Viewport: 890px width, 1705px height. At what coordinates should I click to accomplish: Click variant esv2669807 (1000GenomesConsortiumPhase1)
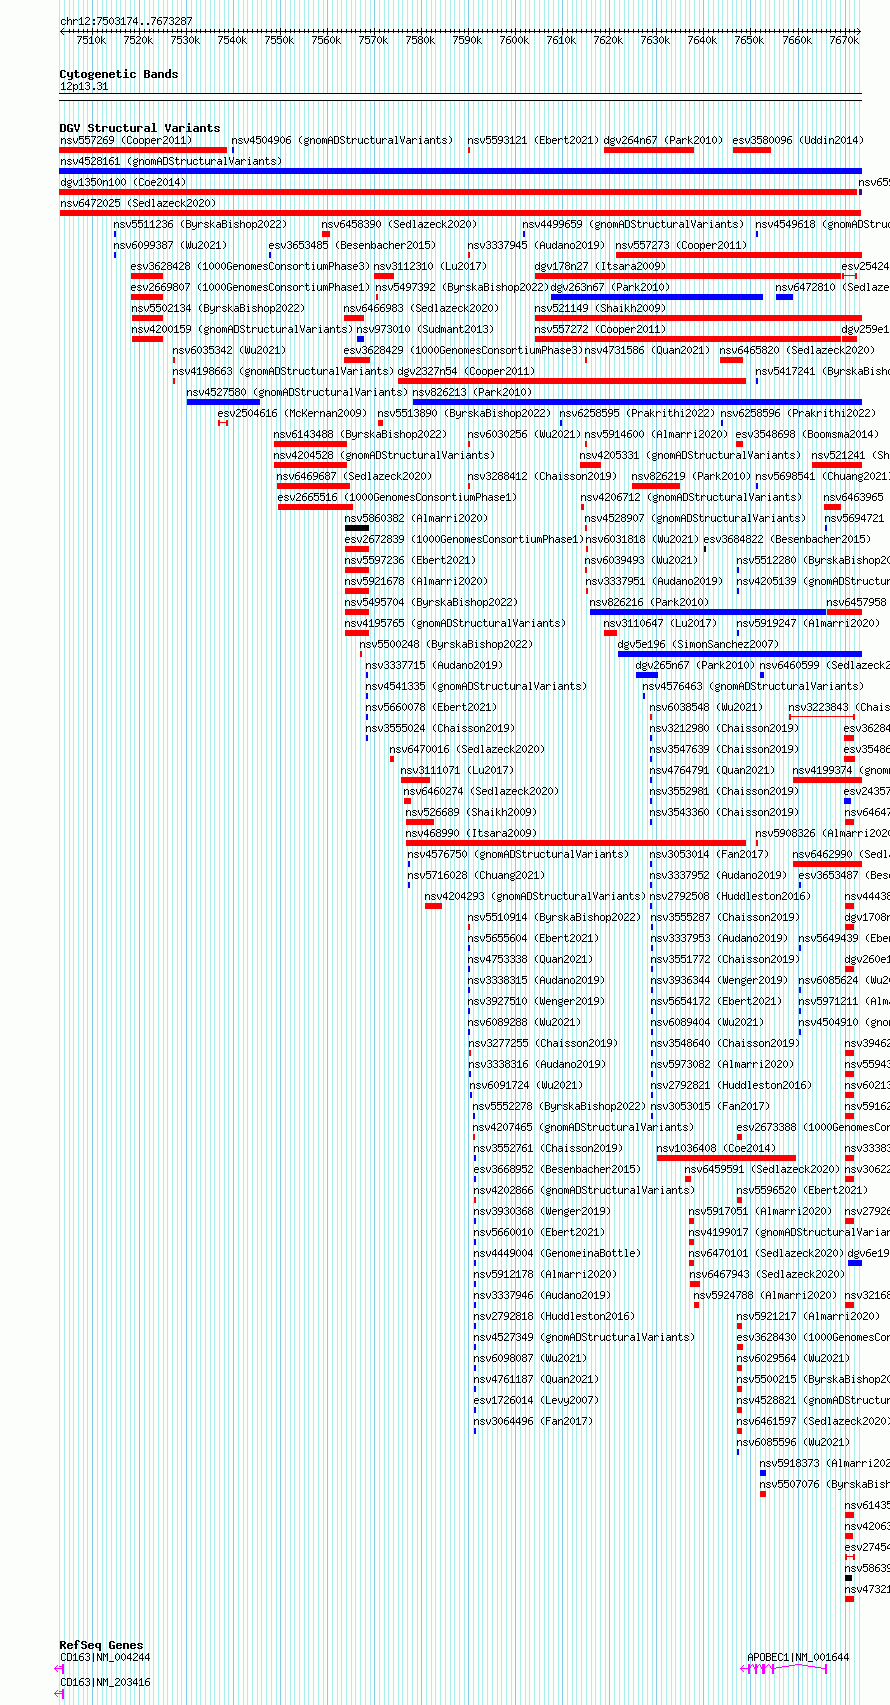point(250,287)
